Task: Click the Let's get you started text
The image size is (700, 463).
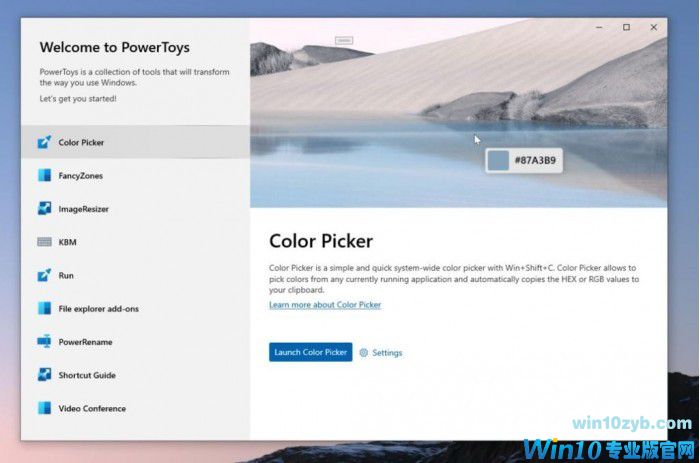Action: [78, 99]
